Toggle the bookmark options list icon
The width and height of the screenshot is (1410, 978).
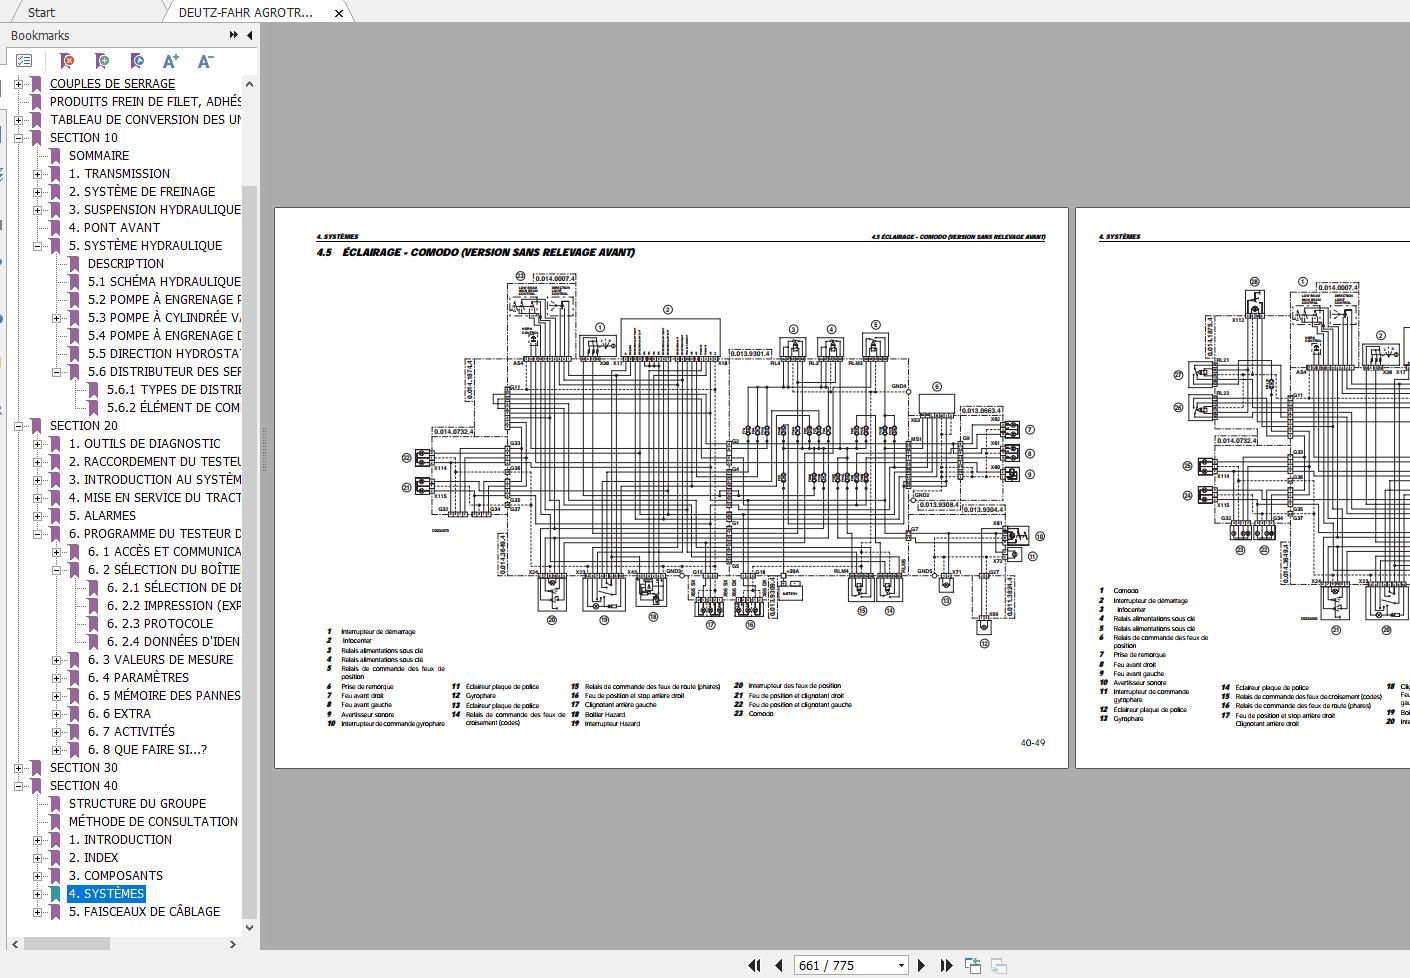tap(24, 62)
